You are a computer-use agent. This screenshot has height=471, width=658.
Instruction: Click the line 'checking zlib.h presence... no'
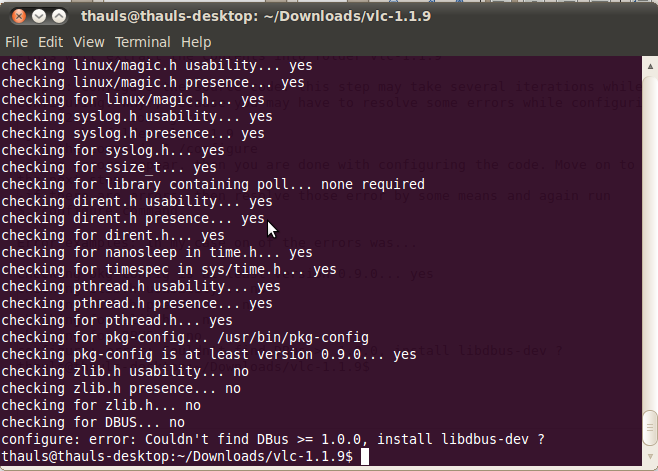coord(121,388)
